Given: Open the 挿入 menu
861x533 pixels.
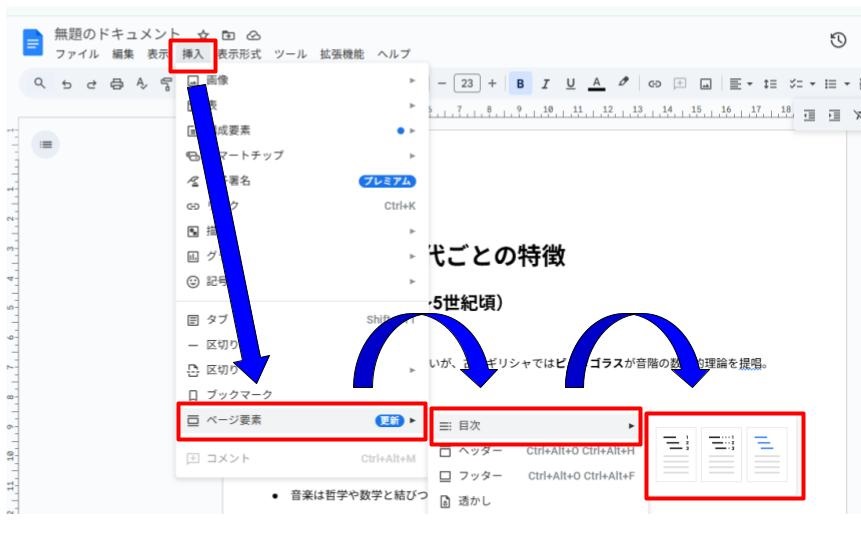Looking at the screenshot, I should [x=193, y=54].
